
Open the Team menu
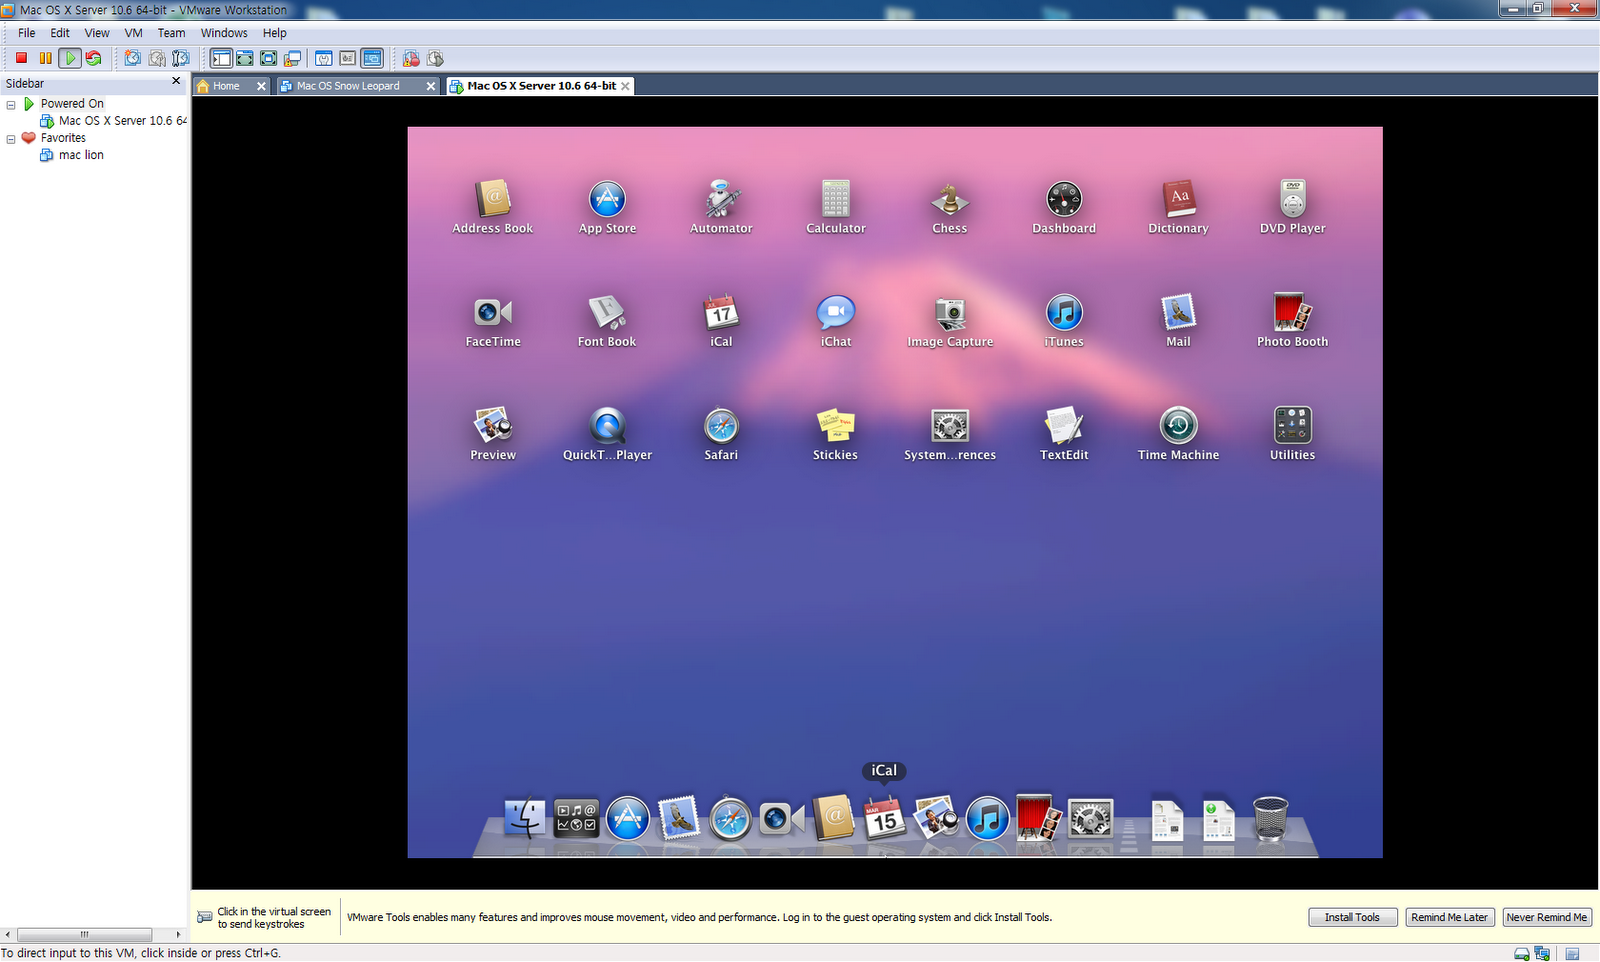[171, 33]
